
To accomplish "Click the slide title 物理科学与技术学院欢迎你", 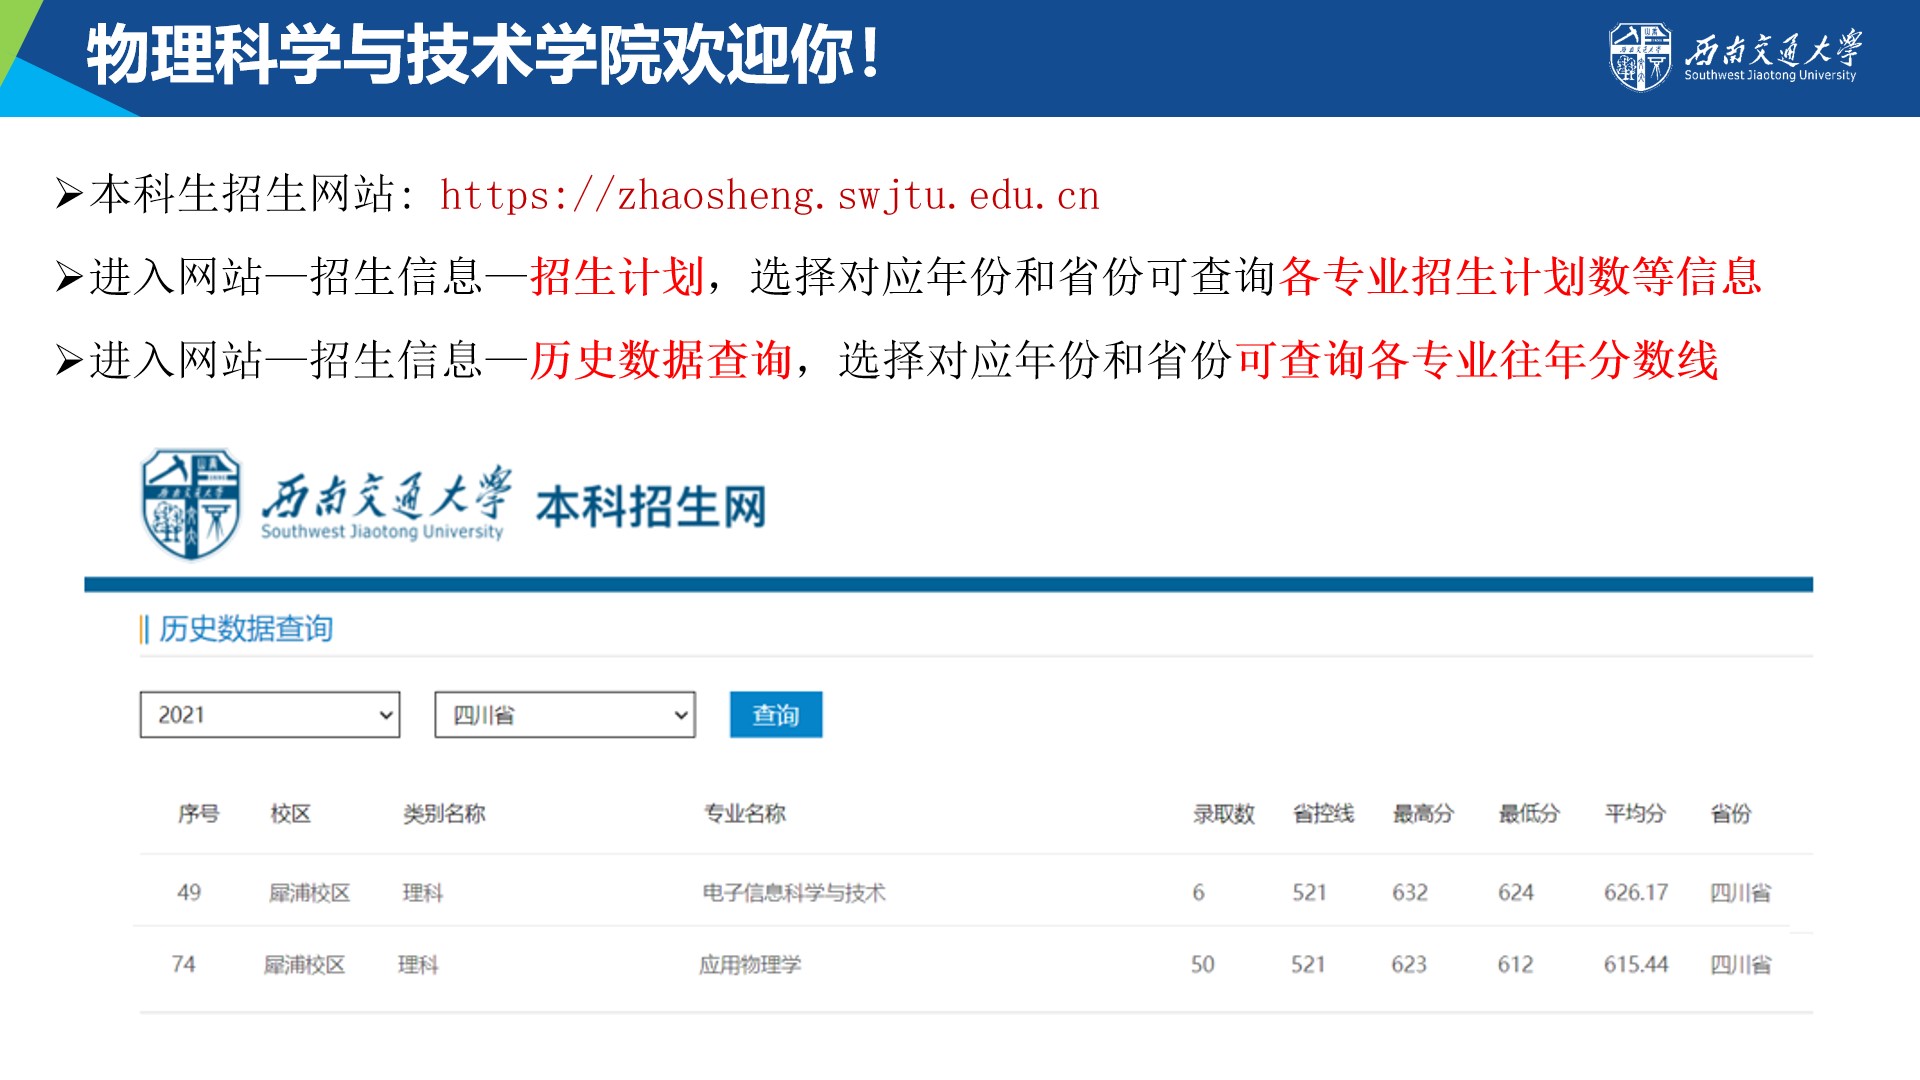I will pos(482,55).
